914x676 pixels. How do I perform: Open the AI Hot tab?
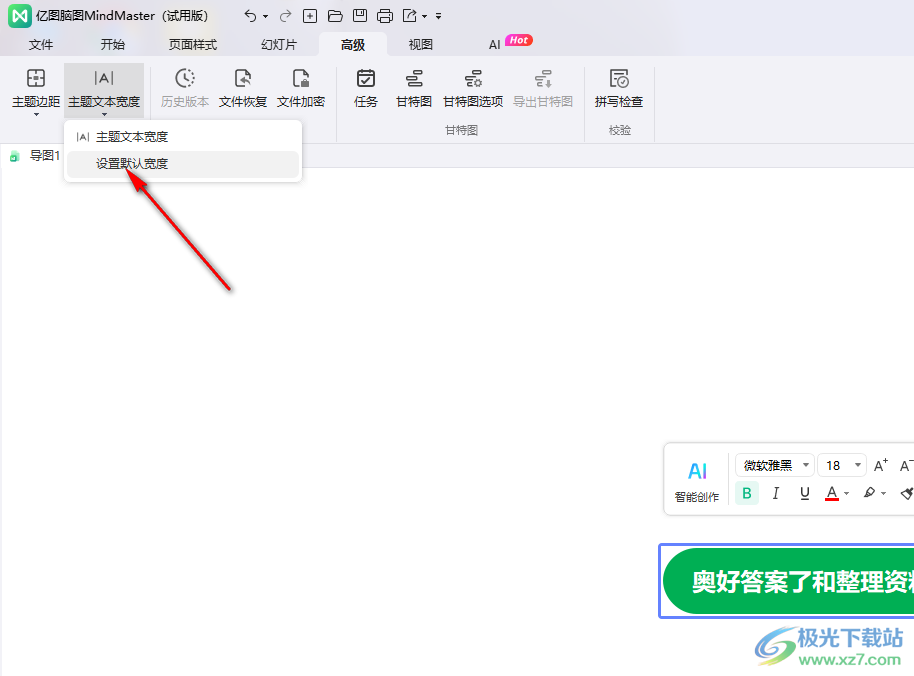[510, 44]
